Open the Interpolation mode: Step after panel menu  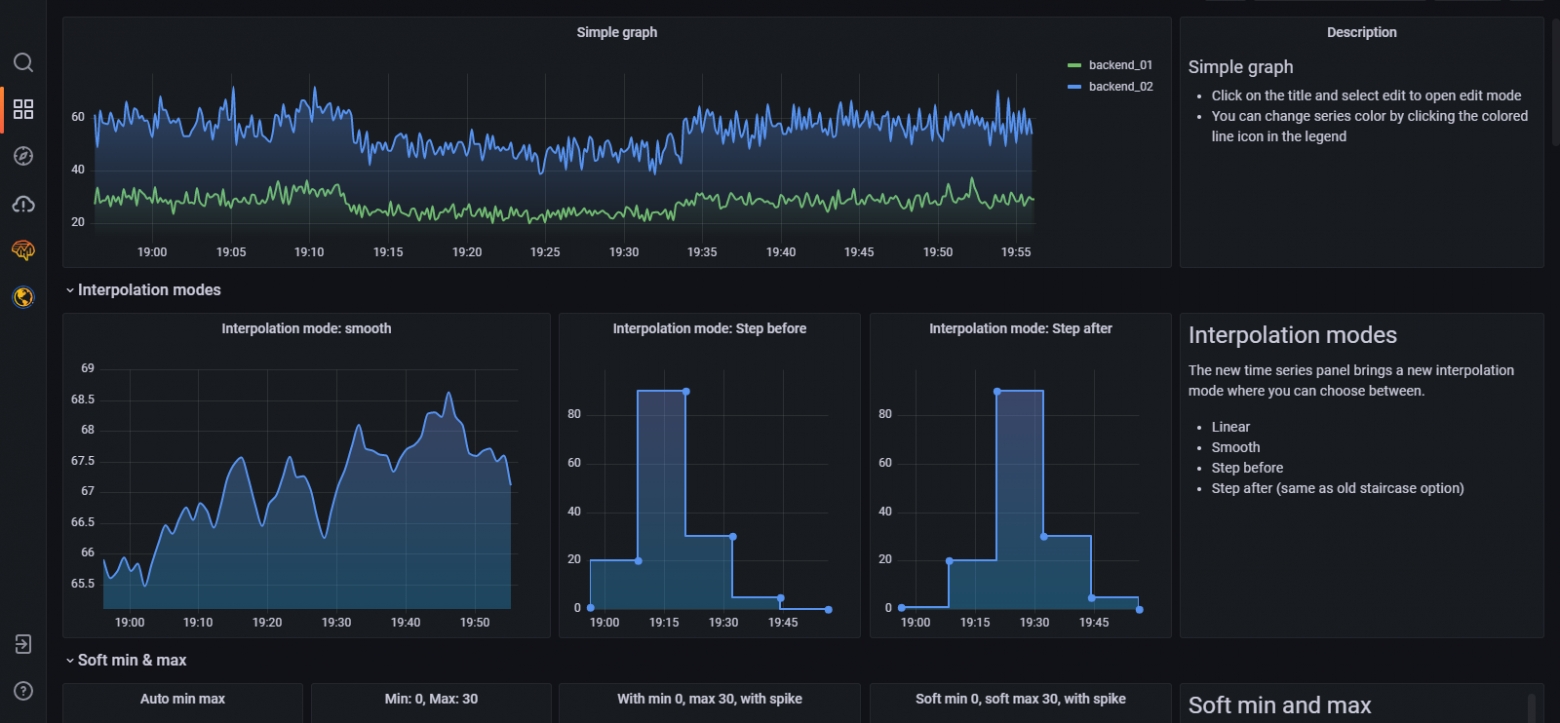tap(1020, 328)
